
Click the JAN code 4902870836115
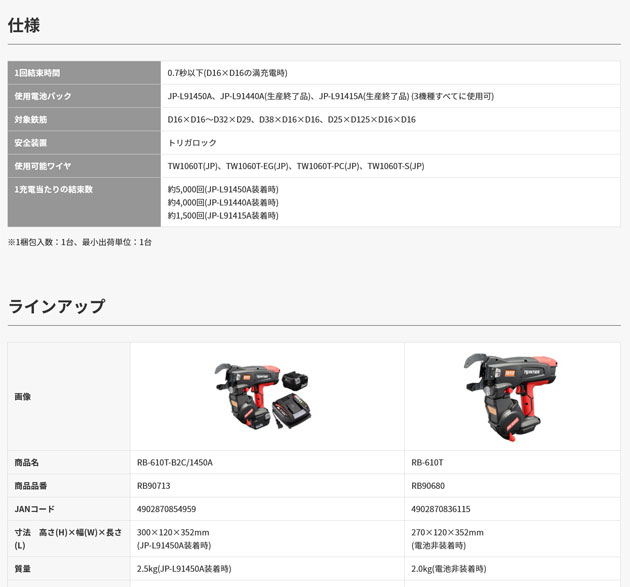(441, 509)
